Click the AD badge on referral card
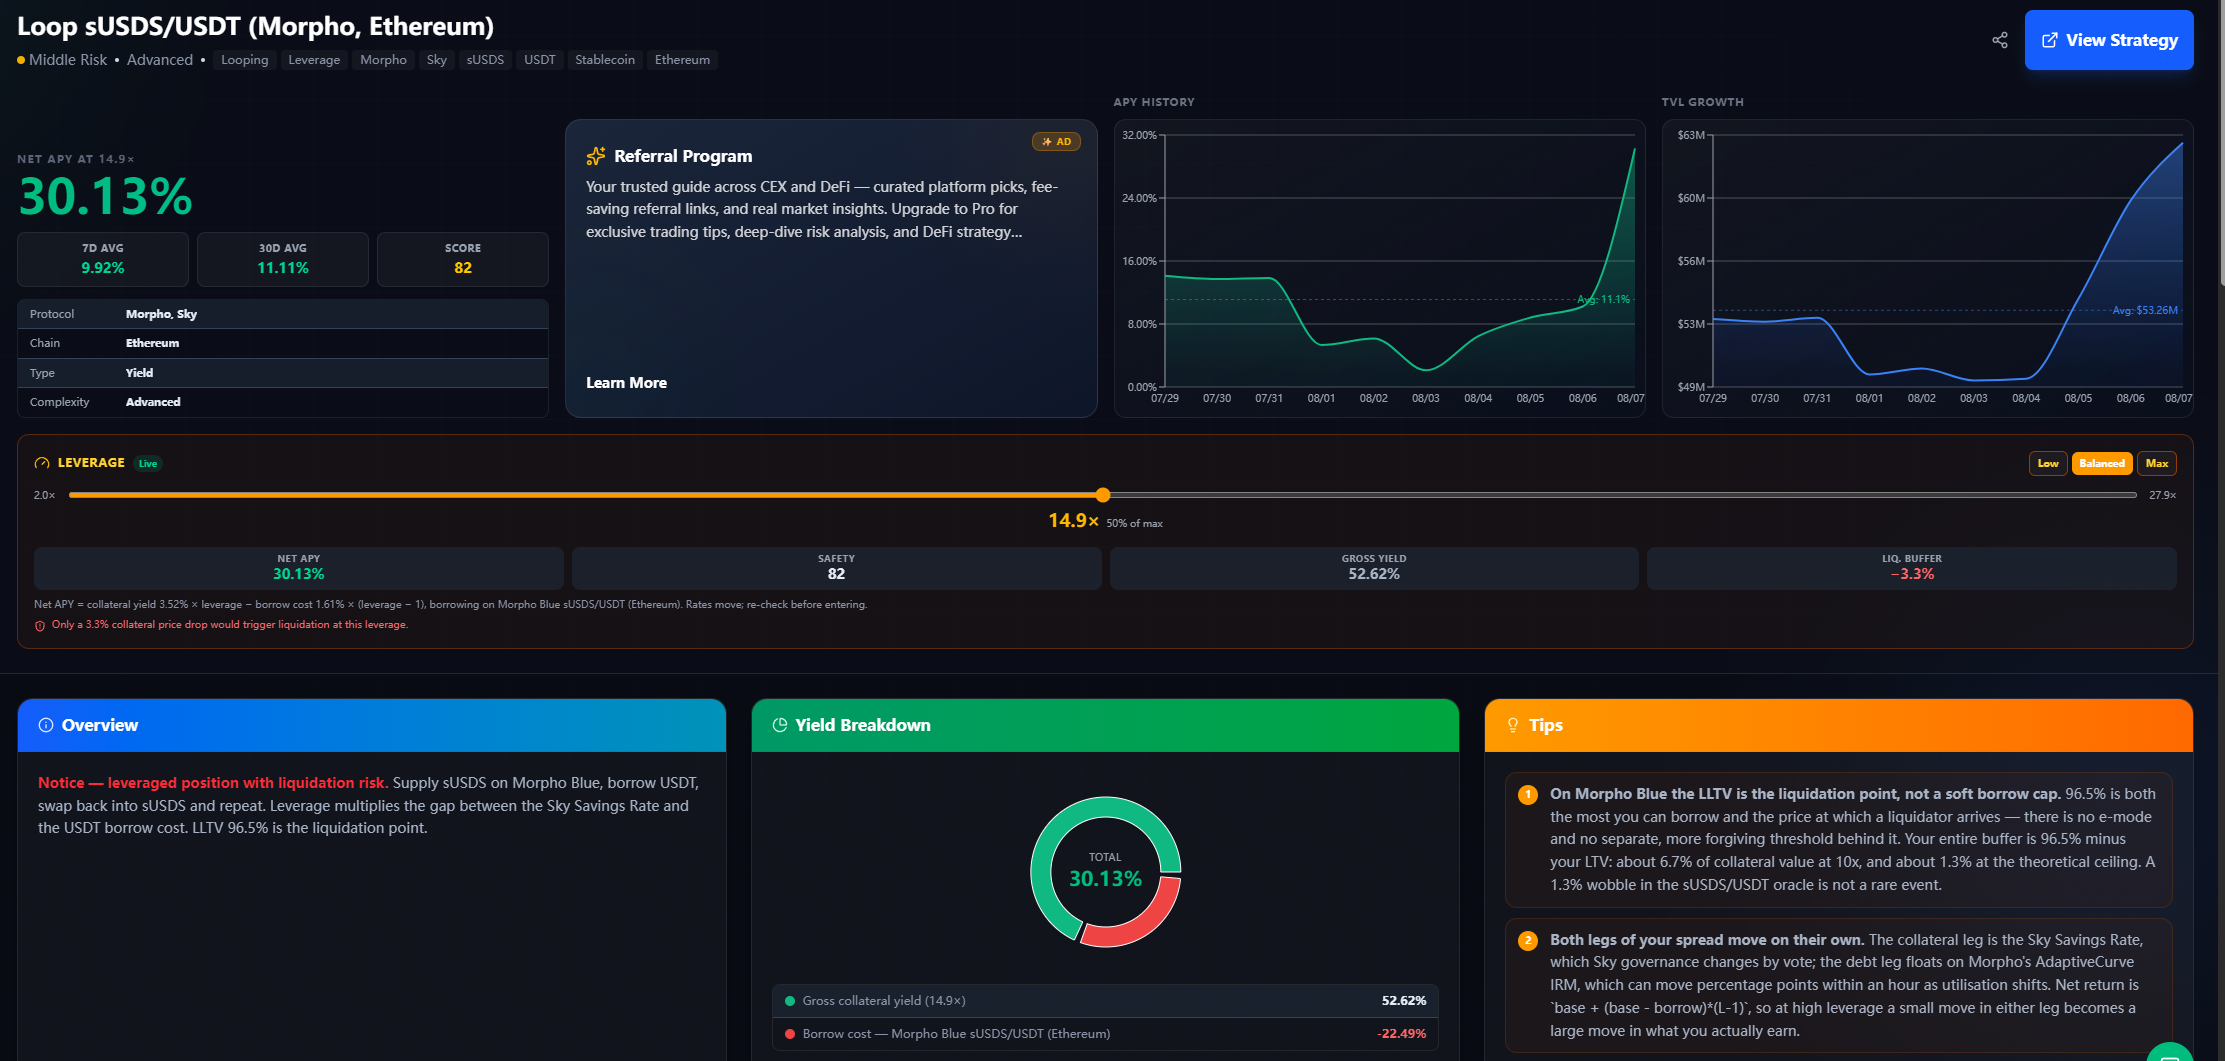The height and width of the screenshot is (1061, 2225). pyautogui.click(x=1056, y=142)
